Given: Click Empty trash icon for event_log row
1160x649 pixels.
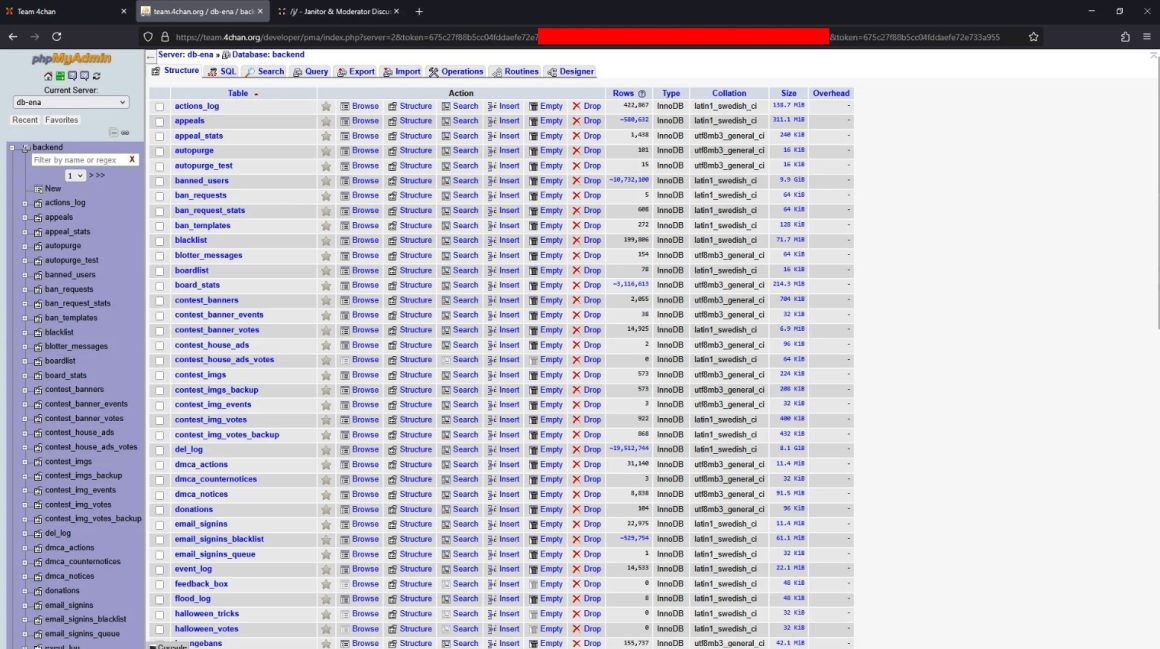Looking at the screenshot, I should [x=533, y=569].
